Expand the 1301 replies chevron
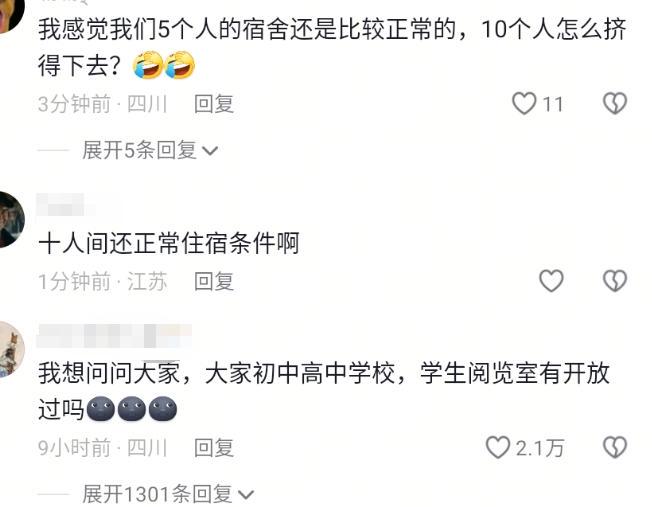Viewport: 652px width, 507px height. [246, 495]
